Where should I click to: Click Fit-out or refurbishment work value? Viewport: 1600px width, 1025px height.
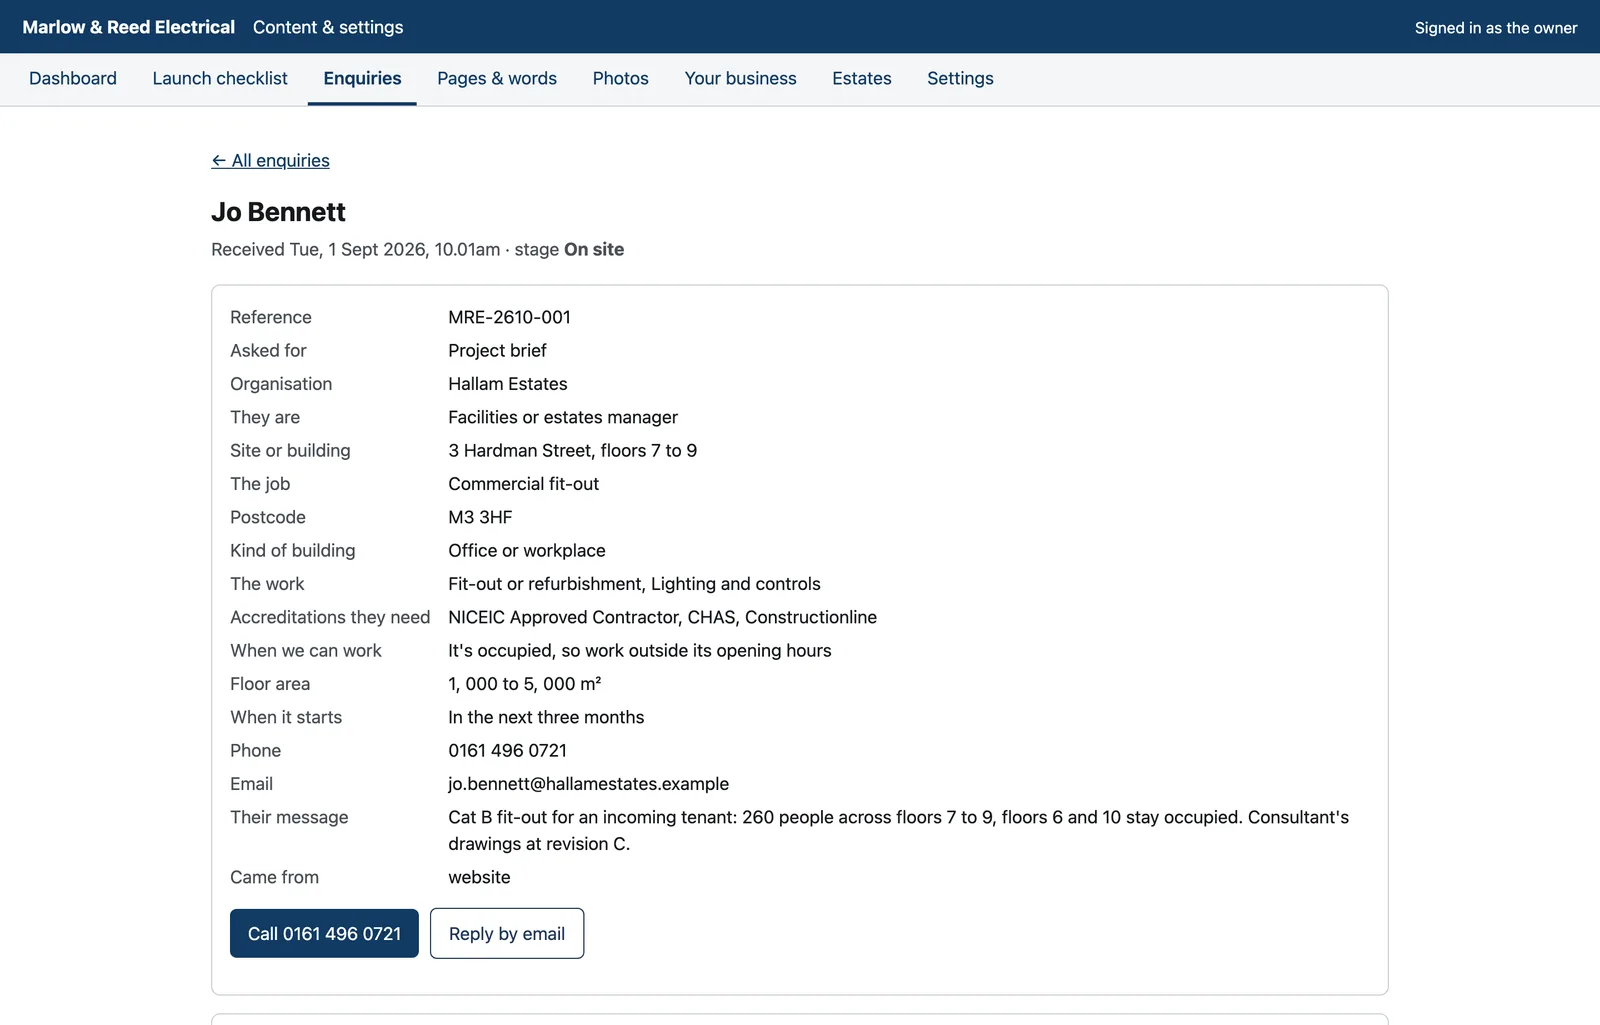634,584
